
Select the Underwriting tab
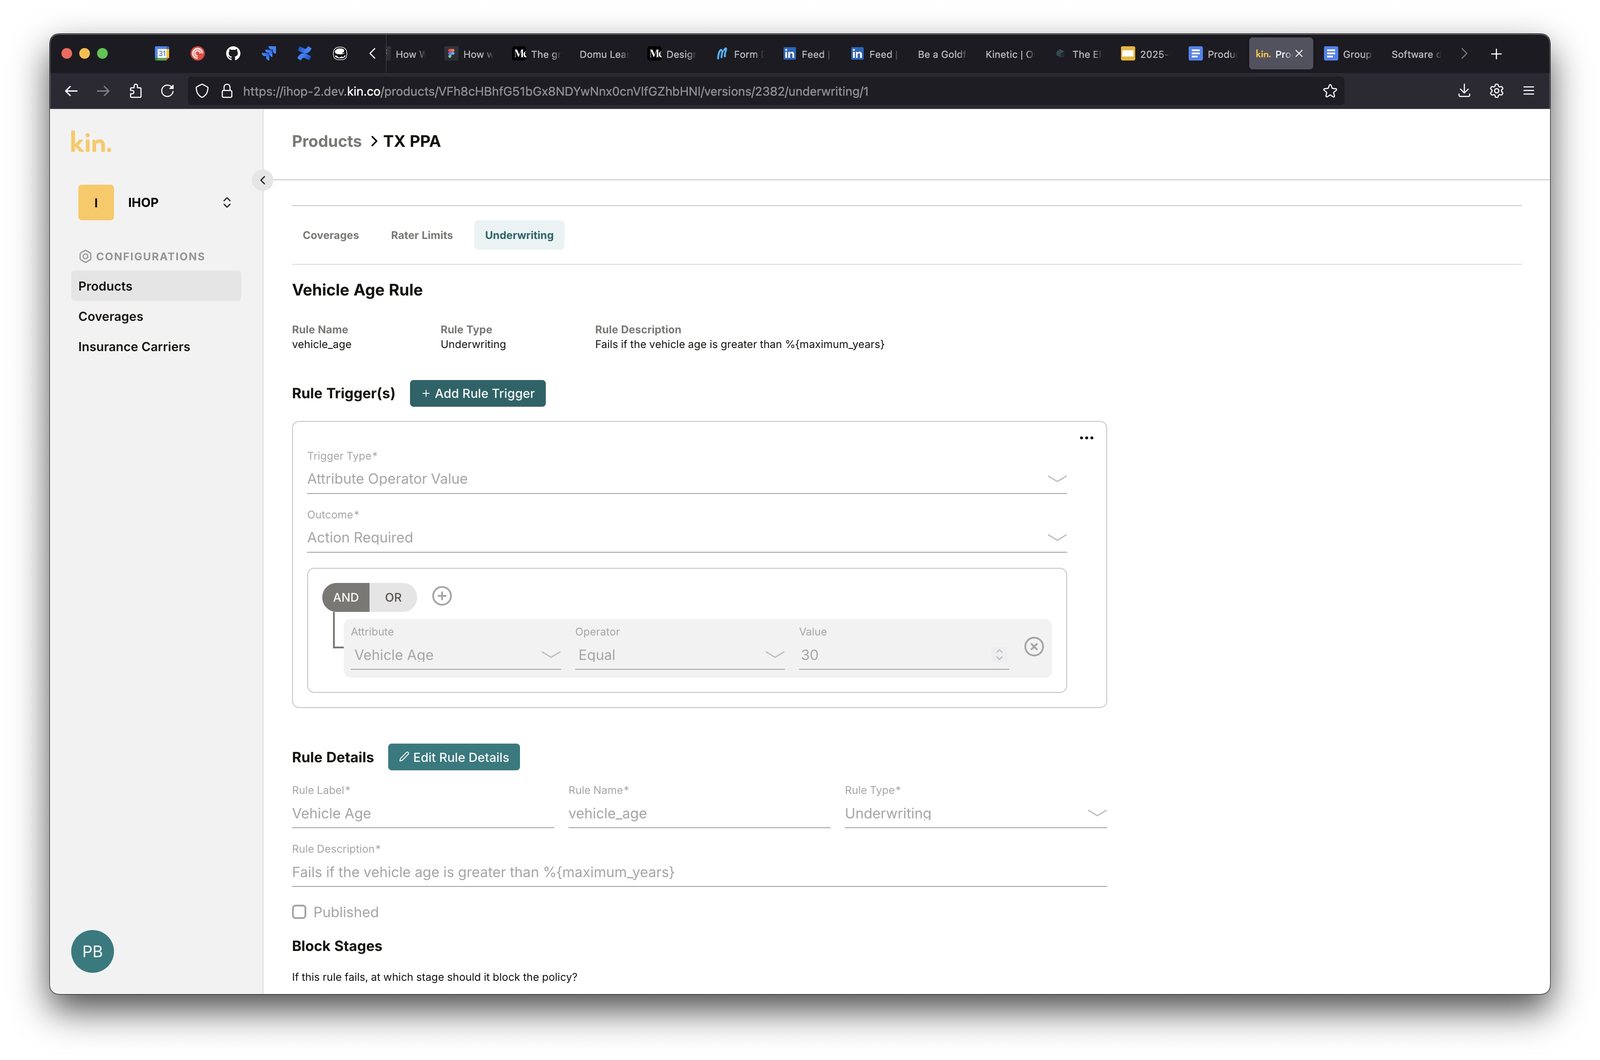pos(519,235)
